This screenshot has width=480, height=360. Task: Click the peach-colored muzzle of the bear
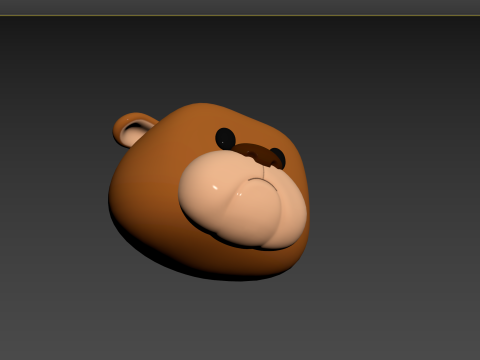tap(243, 199)
